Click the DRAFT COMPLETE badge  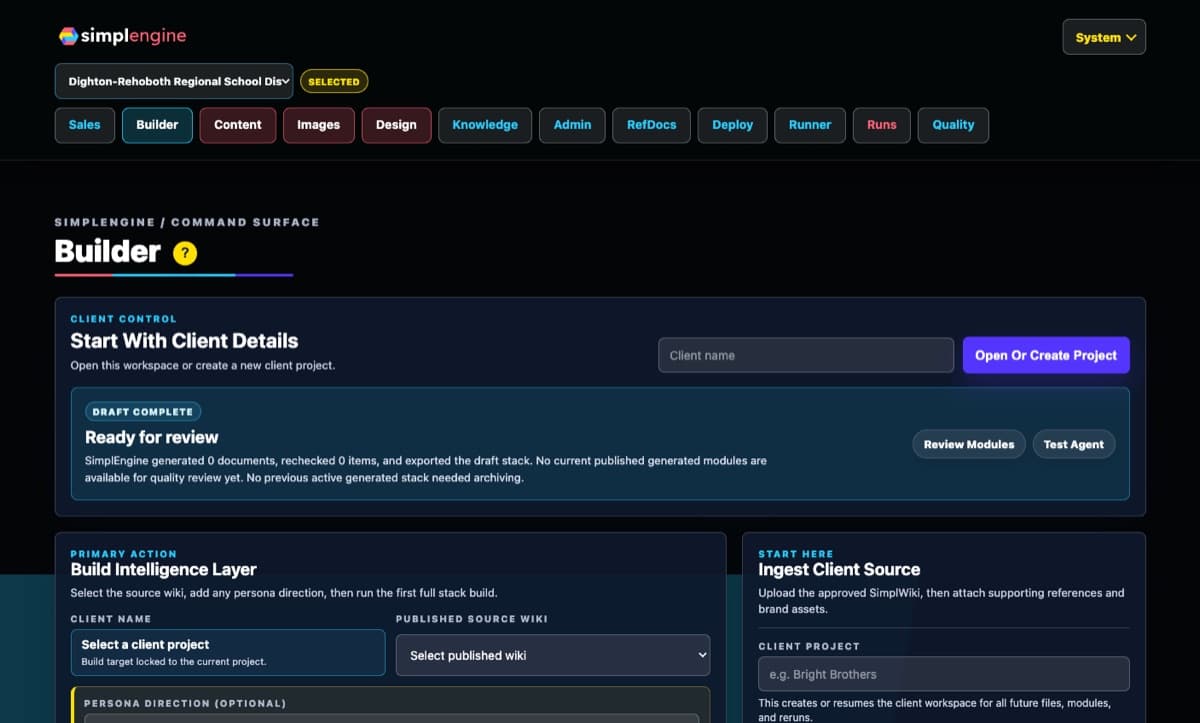point(143,412)
